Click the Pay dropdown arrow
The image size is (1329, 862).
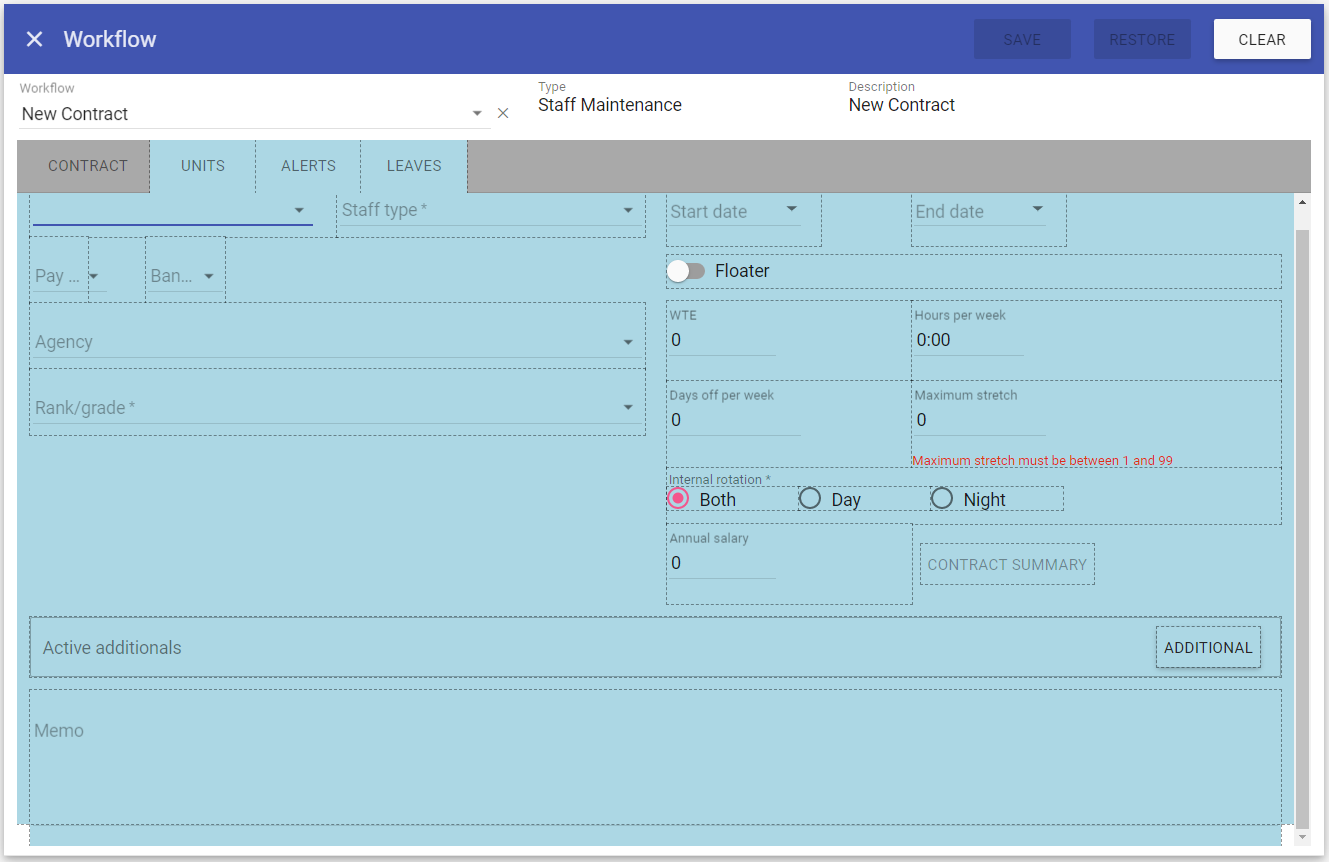point(94,277)
